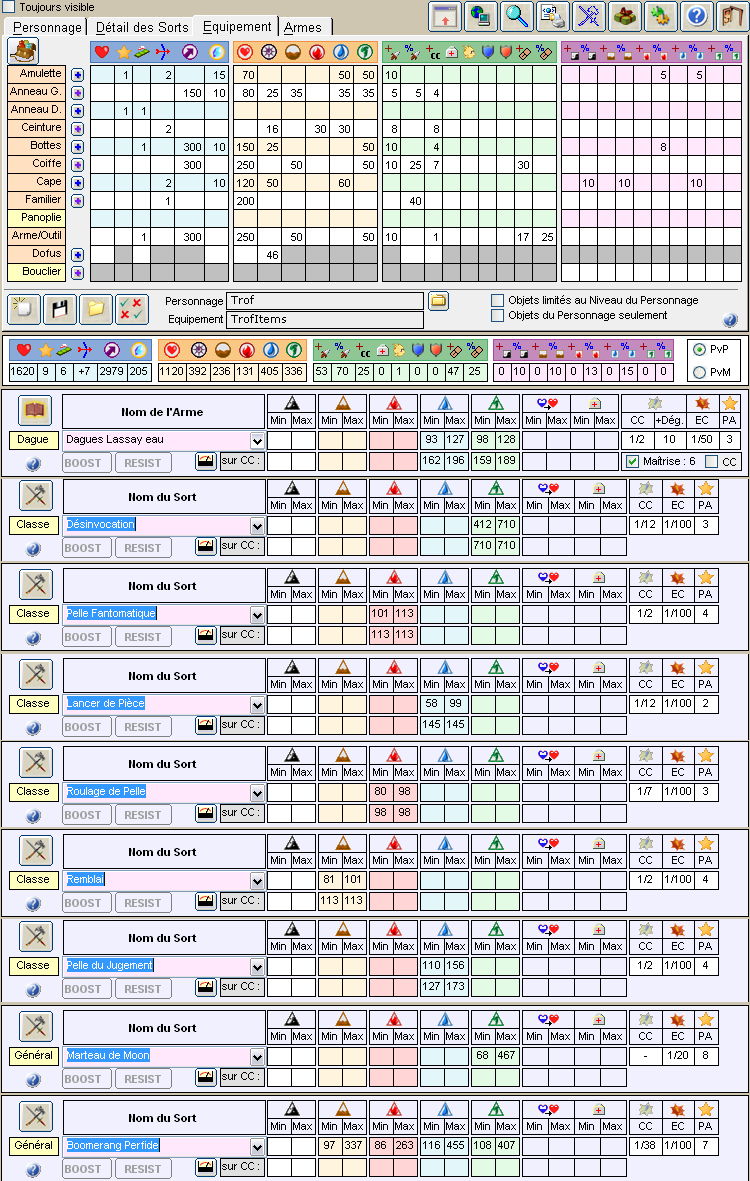The width and height of the screenshot is (750, 1181).
Task: Select the PvM radio button
Action: [700, 372]
